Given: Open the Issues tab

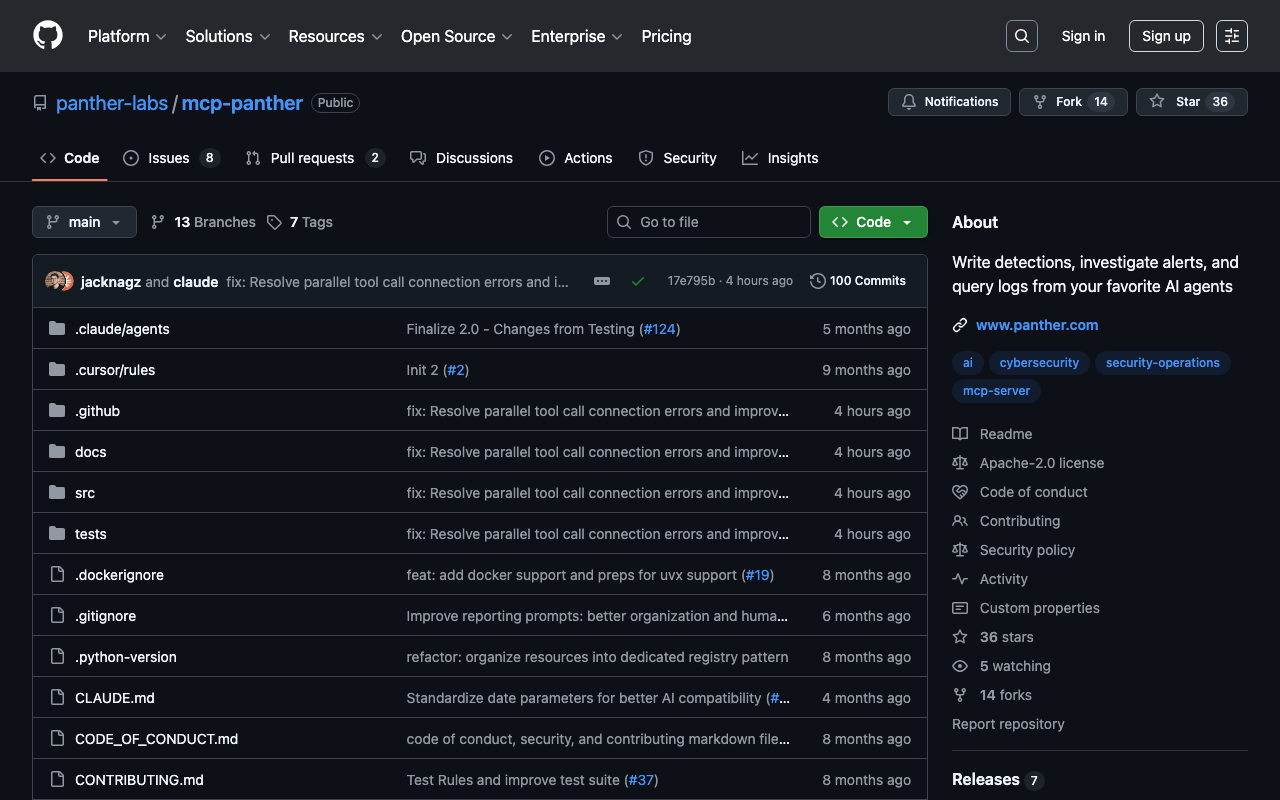Looking at the screenshot, I should click(168, 158).
